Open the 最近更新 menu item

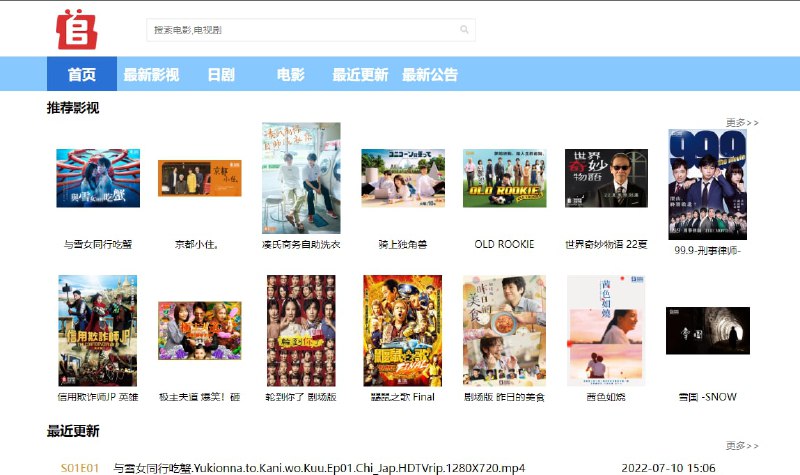(x=360, y=74)
